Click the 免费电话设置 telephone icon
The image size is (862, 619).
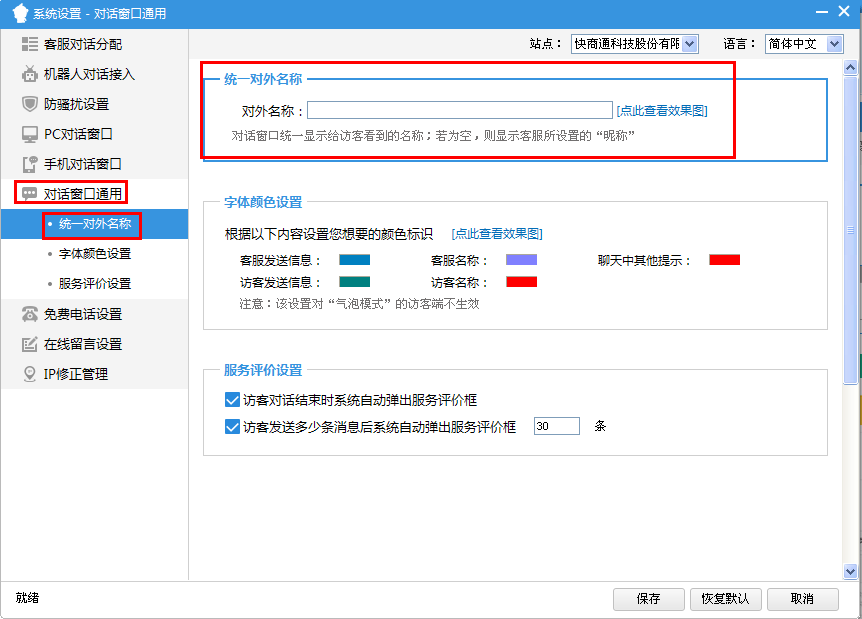[x=30, y=314]
